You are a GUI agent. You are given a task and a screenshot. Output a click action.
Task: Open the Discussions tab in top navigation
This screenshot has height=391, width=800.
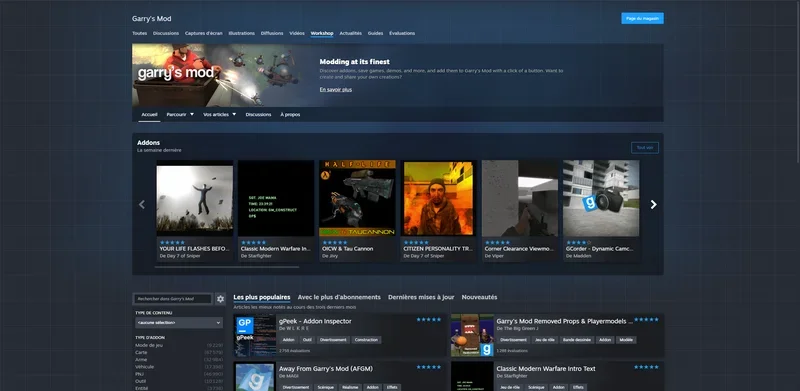[x=166, y=33]
